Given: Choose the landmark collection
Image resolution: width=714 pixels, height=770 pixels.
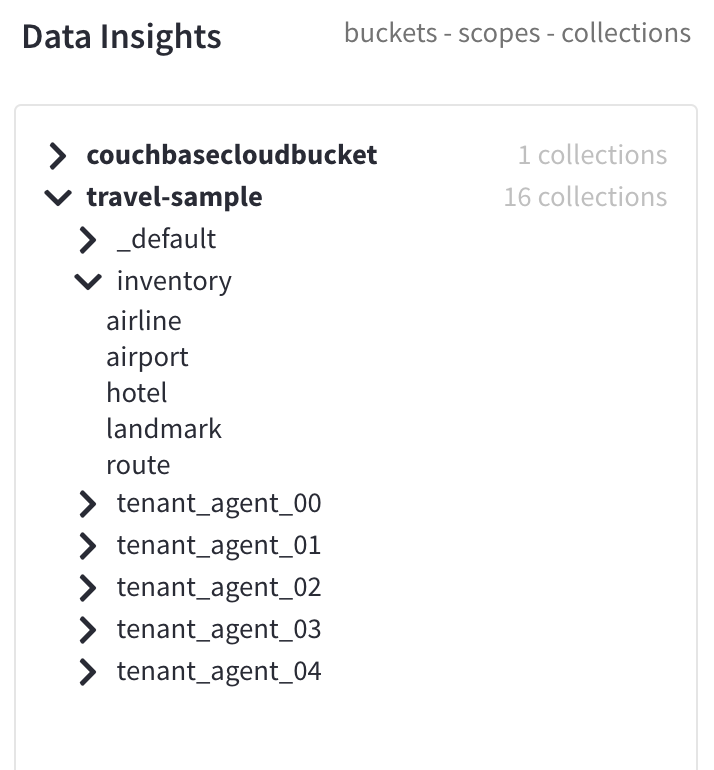Looking at the screenshot, I should point(164,429).
